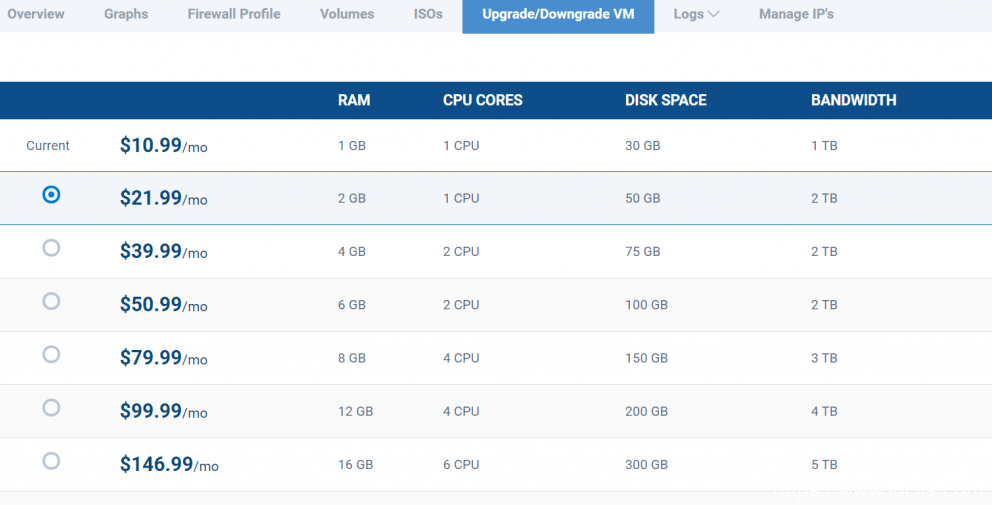Click the 16 GB RAM cell
The width and height of the screenshot is (992, 505).
pyautogui.click(x=355, y=464)
